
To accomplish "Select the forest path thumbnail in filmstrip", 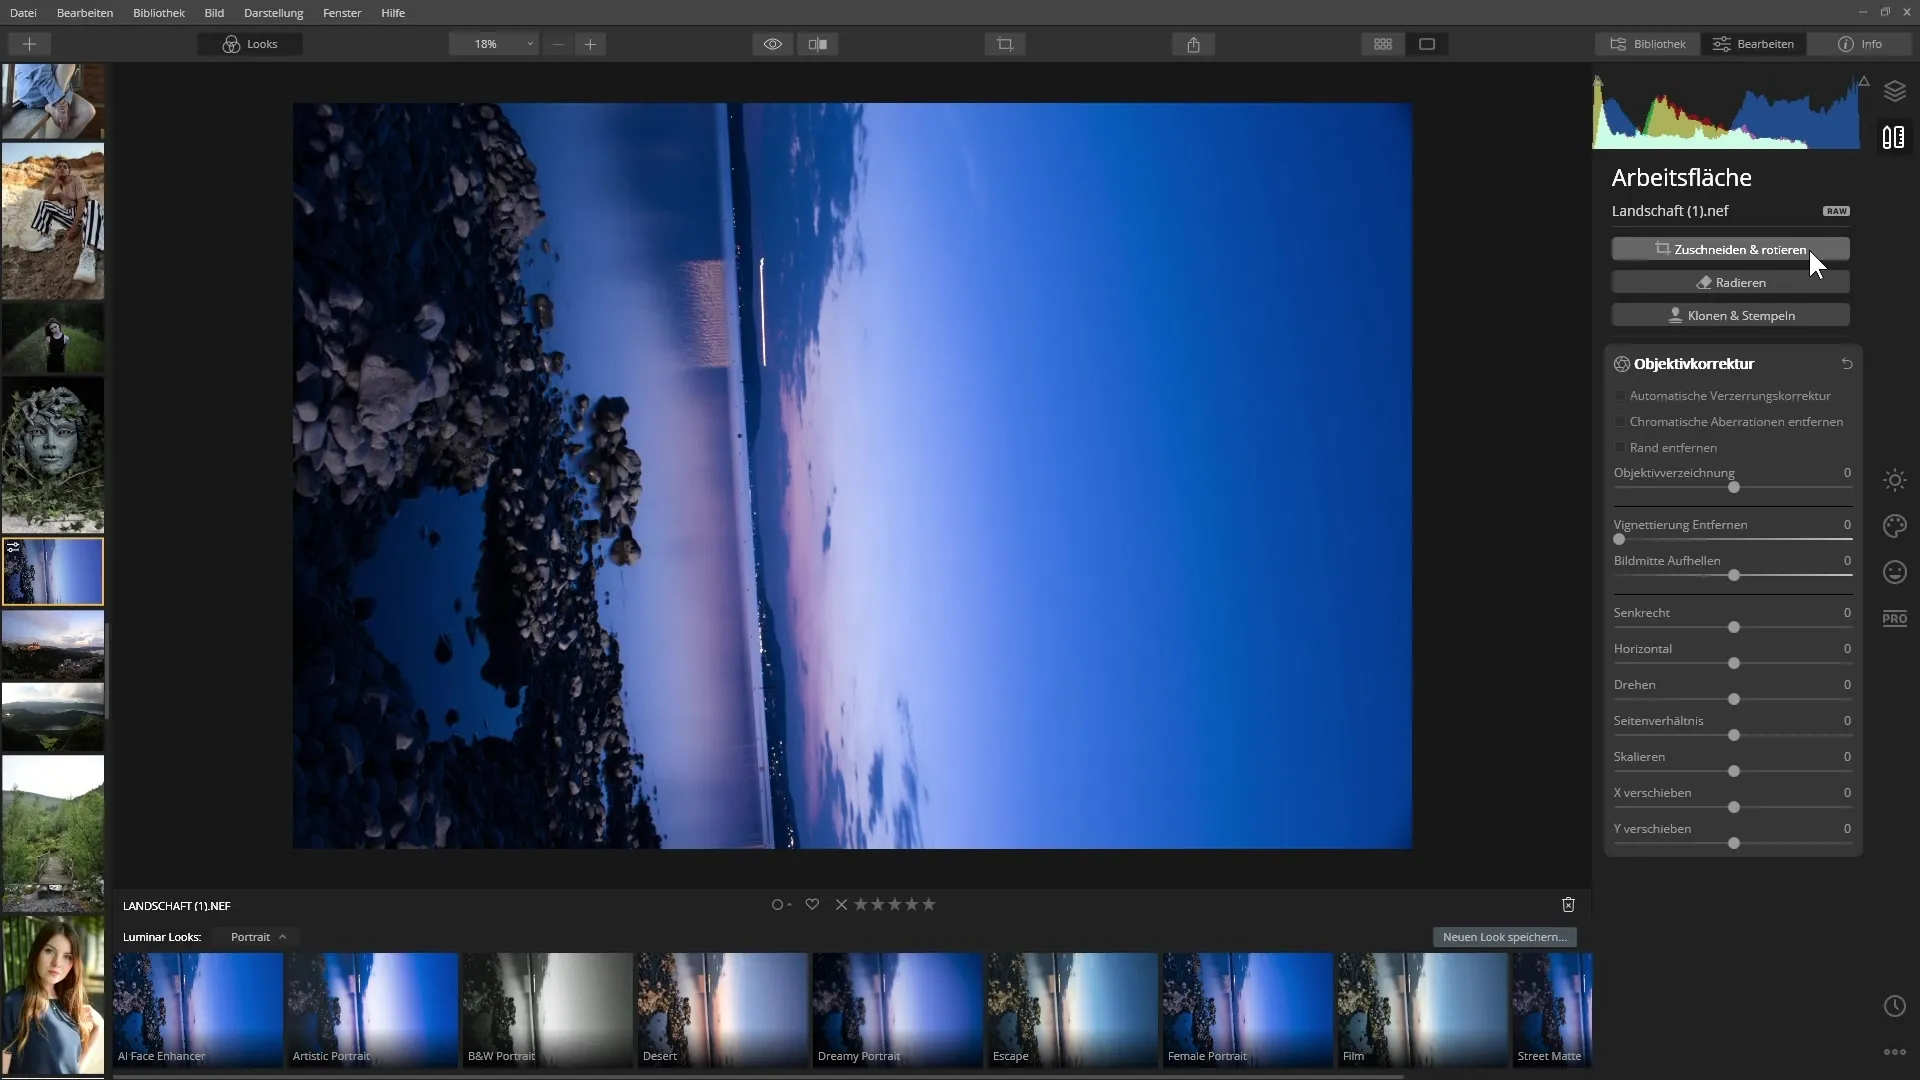I will click(53, 834).
